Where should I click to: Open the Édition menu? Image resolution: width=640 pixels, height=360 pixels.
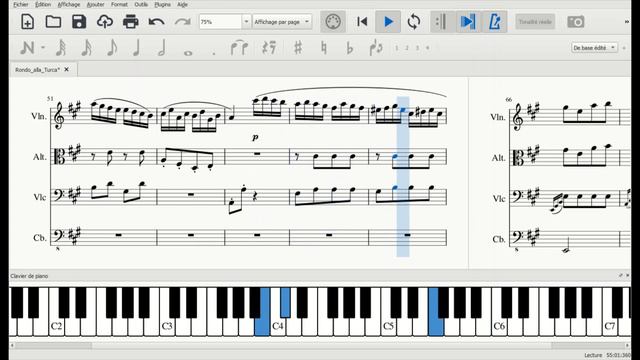tap(43, 4)
